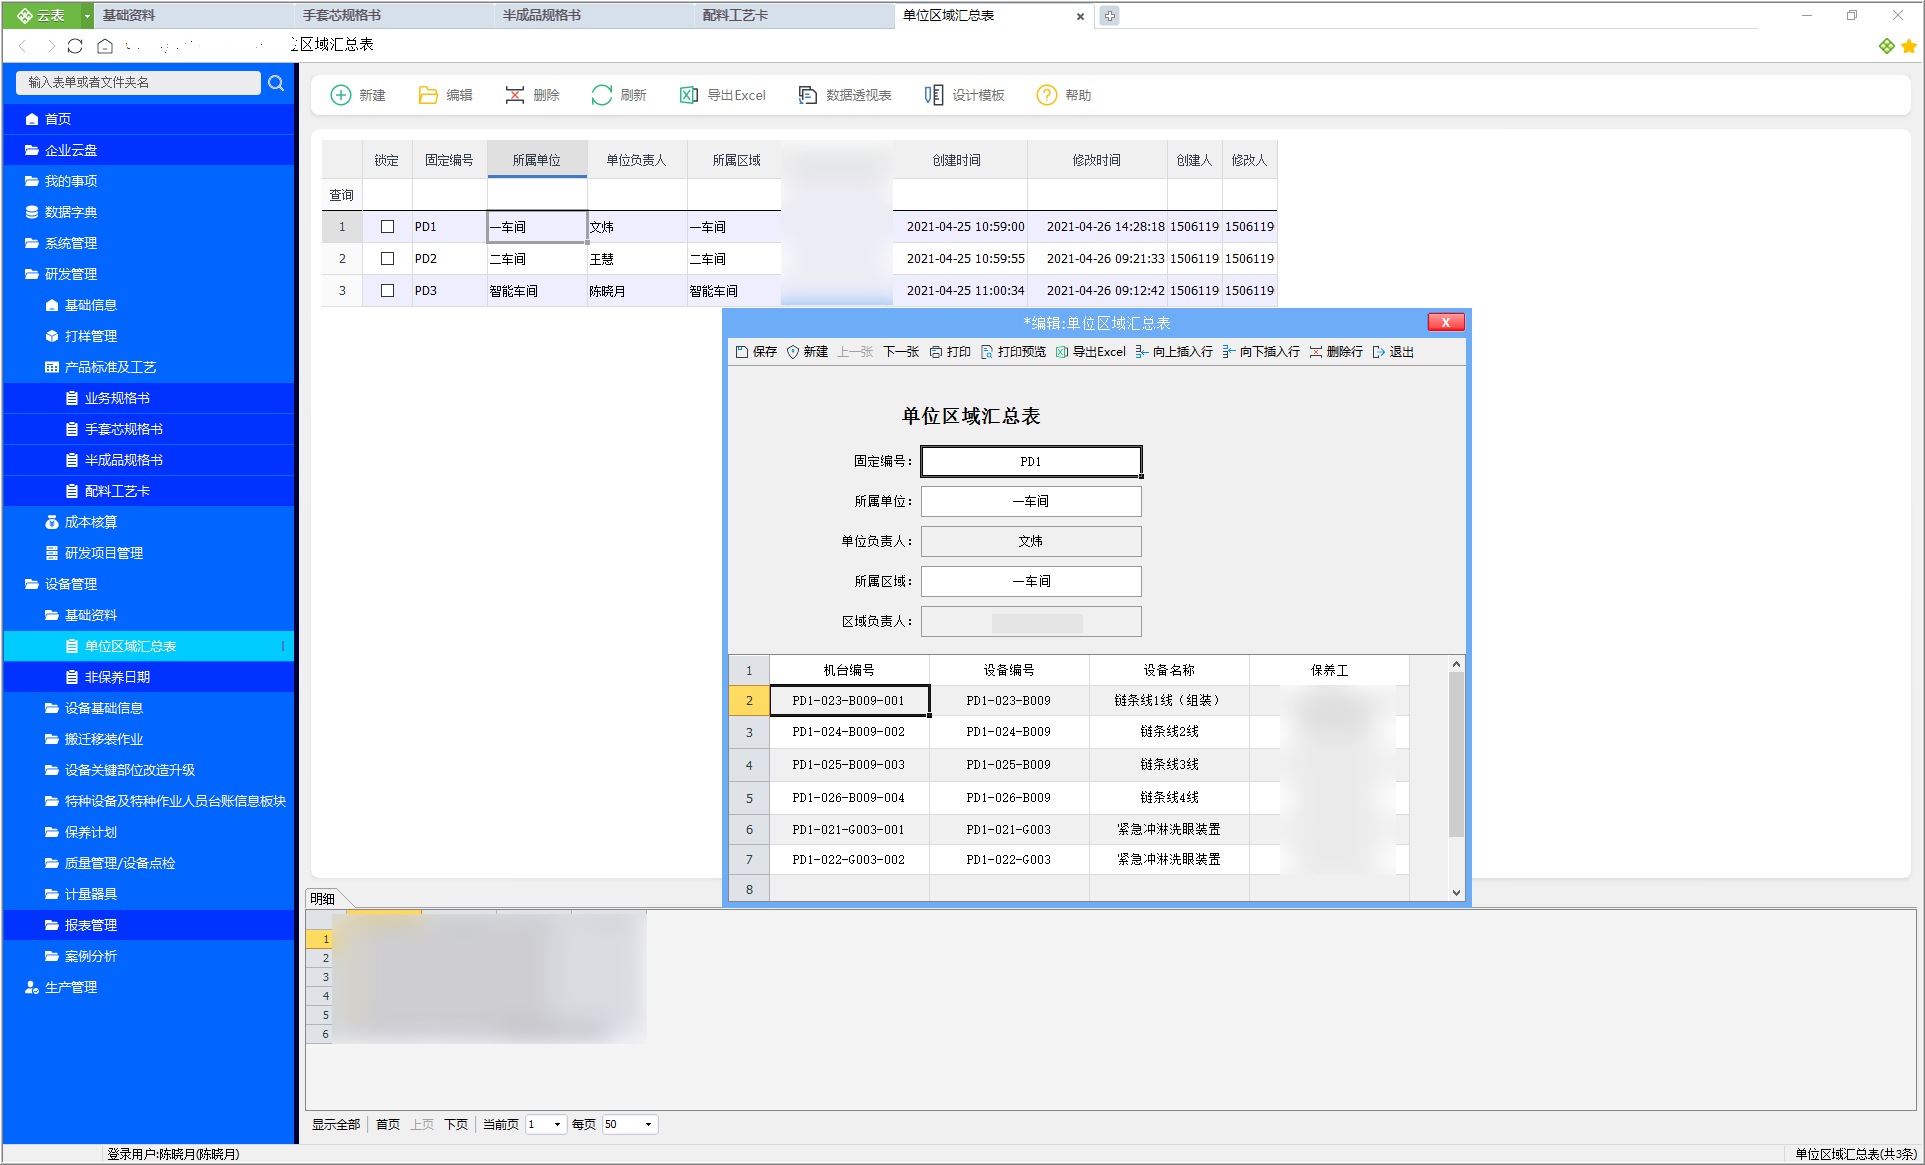Click the sidebar search input field
The width and height of the screenshot is (1925, 1165).
(138, 83)
